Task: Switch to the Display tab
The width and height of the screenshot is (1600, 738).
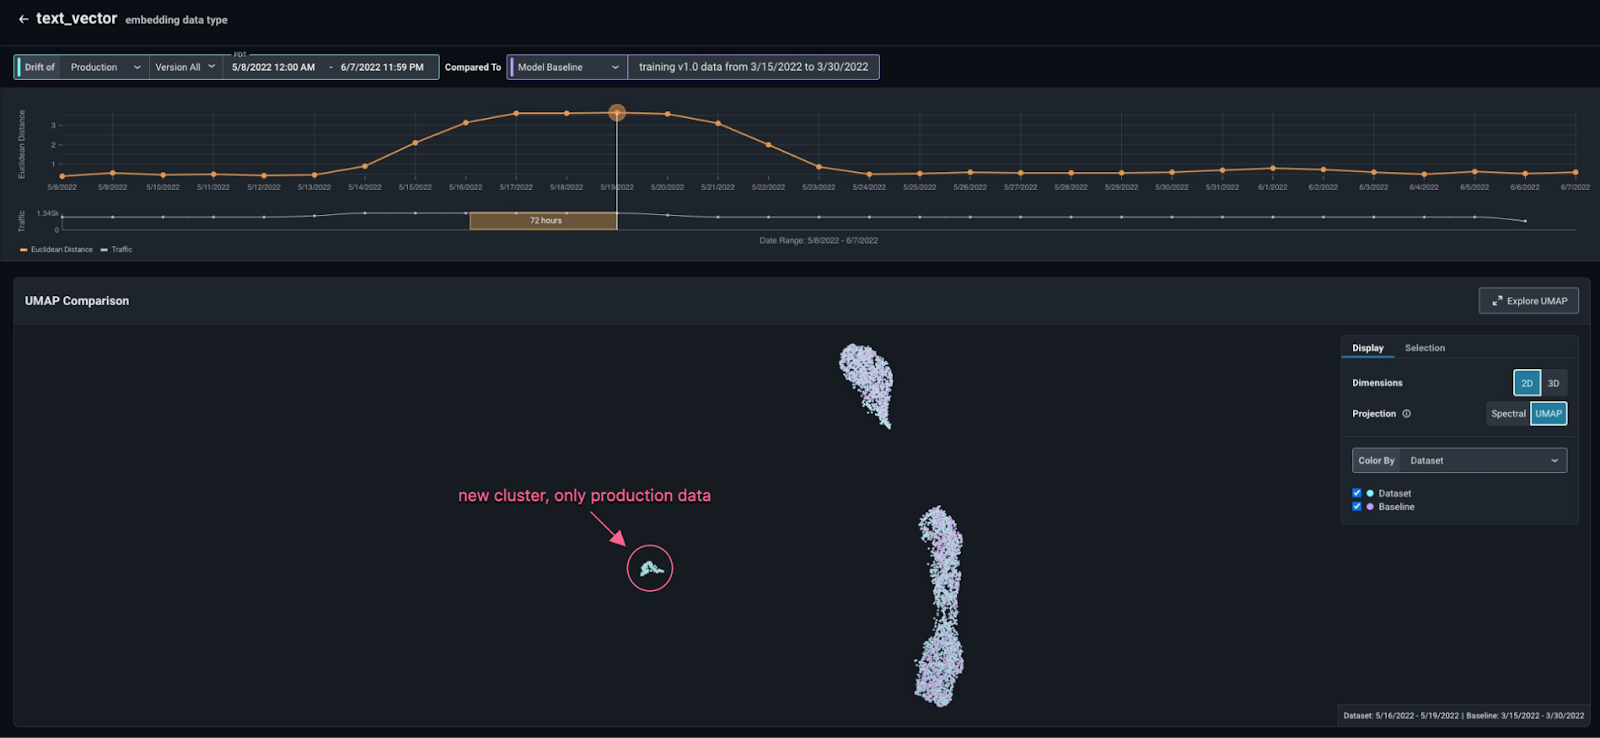Action: 1367,348
